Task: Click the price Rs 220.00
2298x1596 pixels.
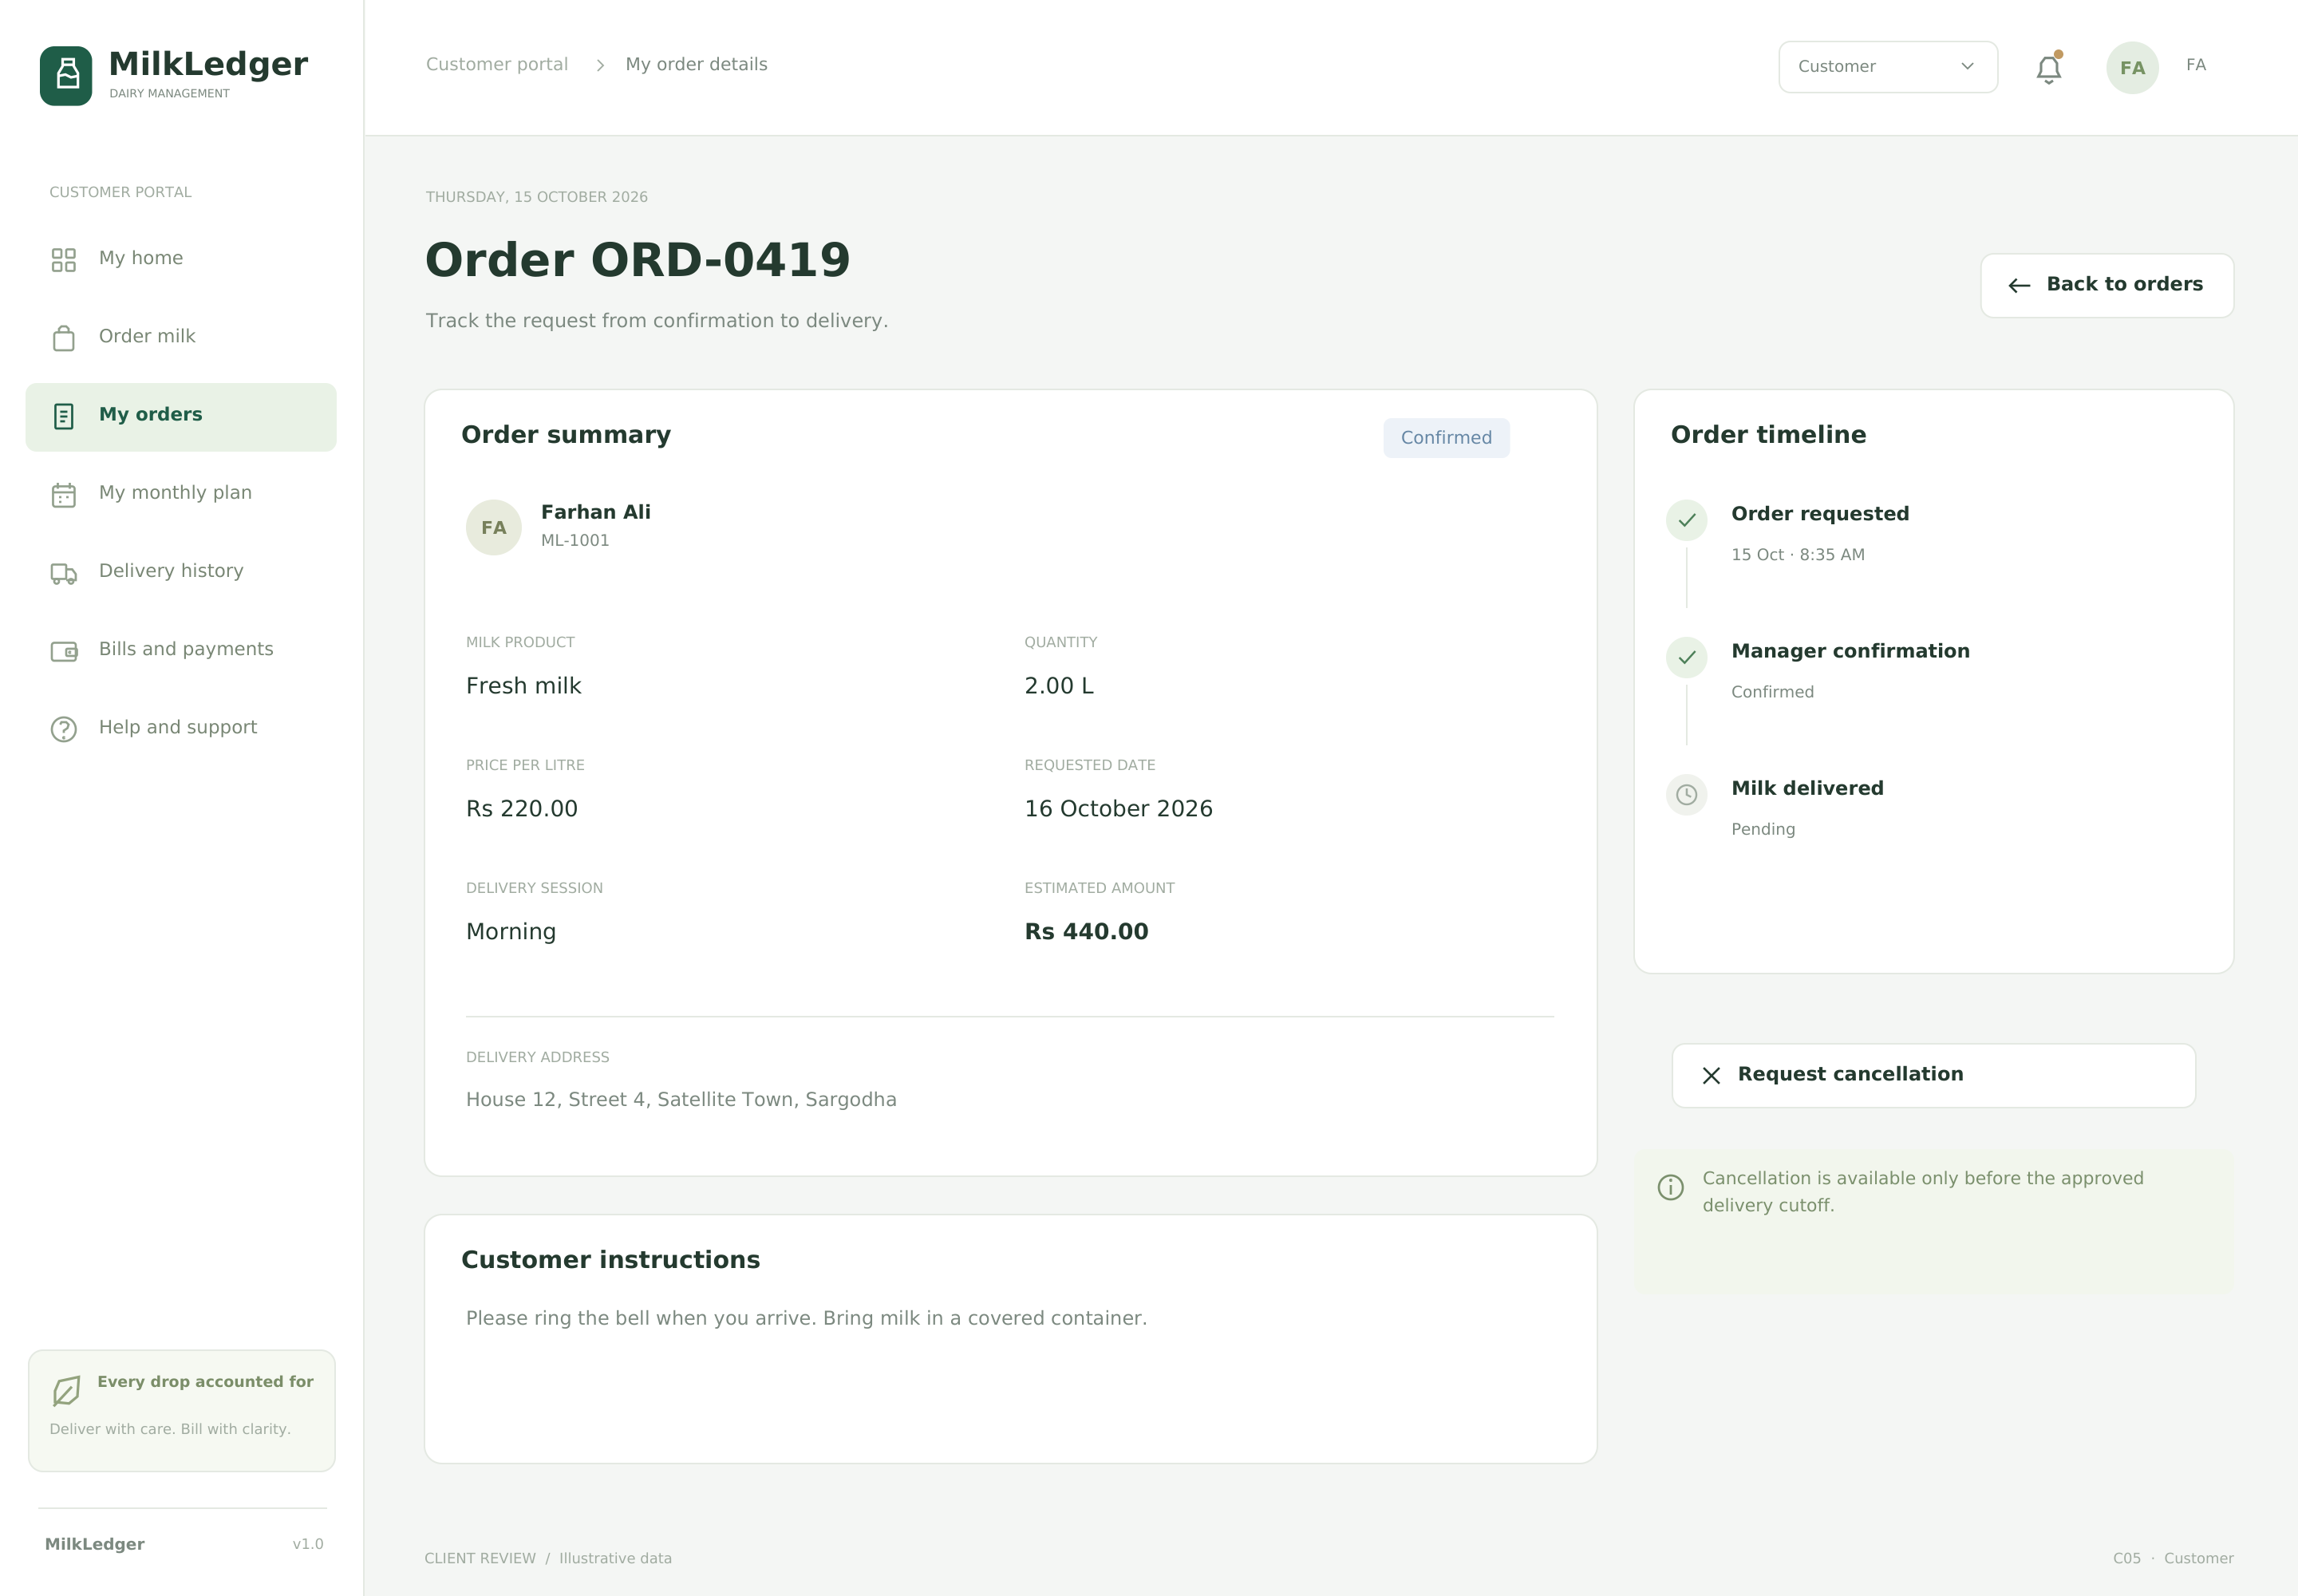Action: click(522, 809)
